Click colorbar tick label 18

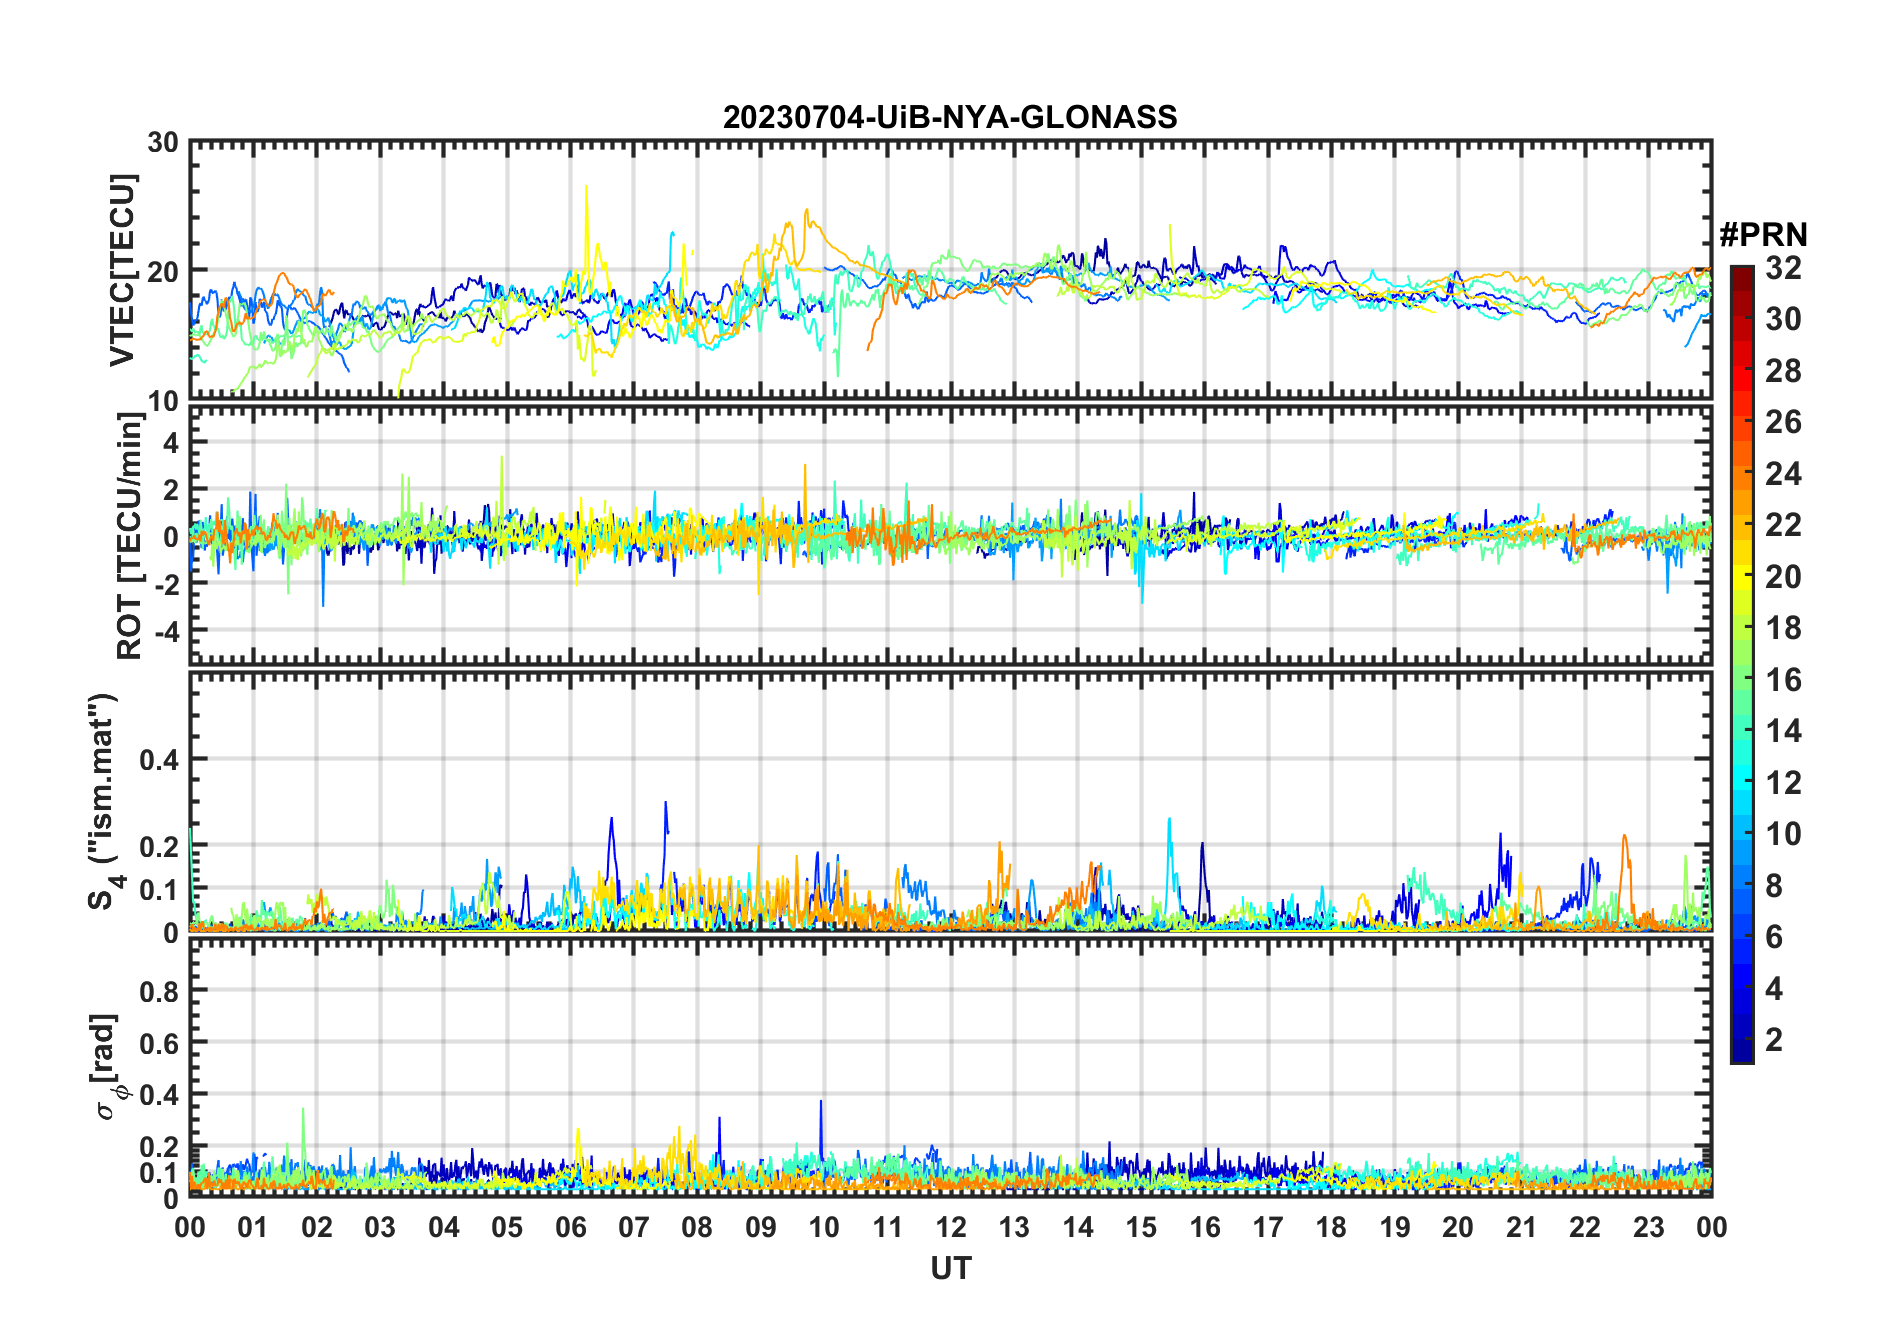[x=1784, y=628]
